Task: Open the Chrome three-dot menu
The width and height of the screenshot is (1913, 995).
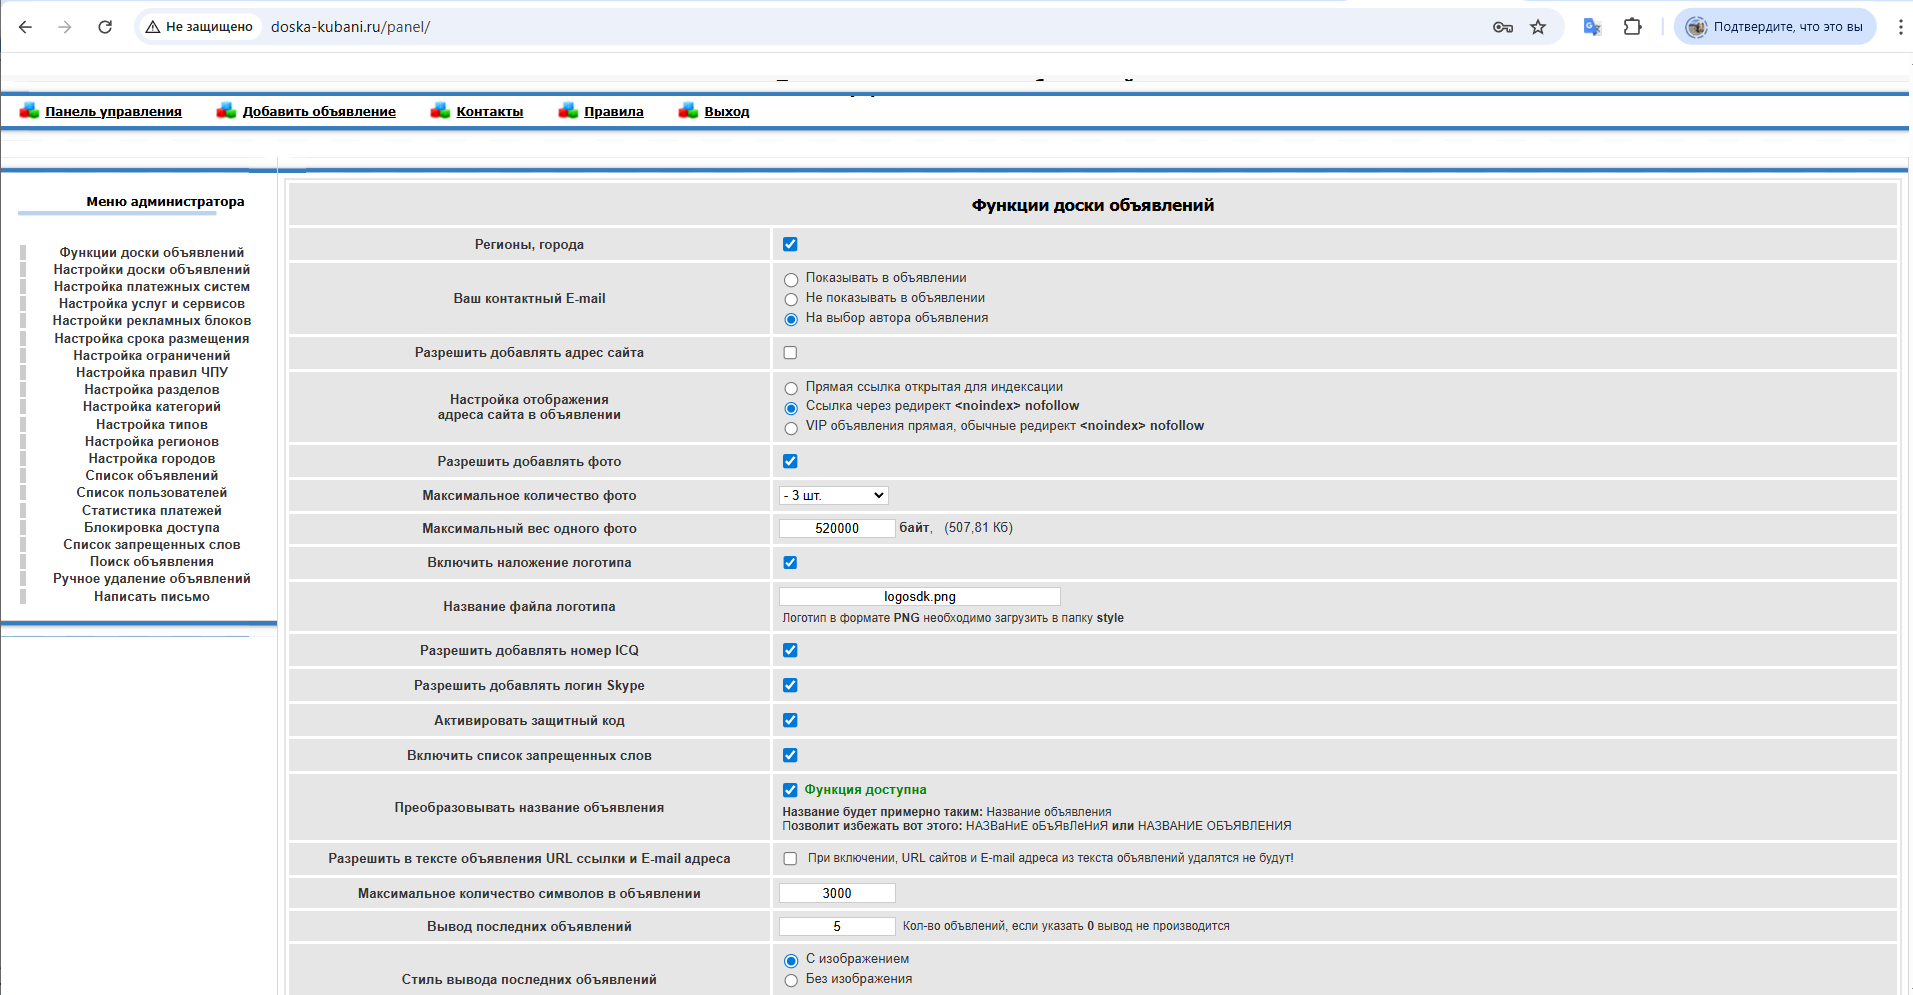Action: [x=1900, y=27]
